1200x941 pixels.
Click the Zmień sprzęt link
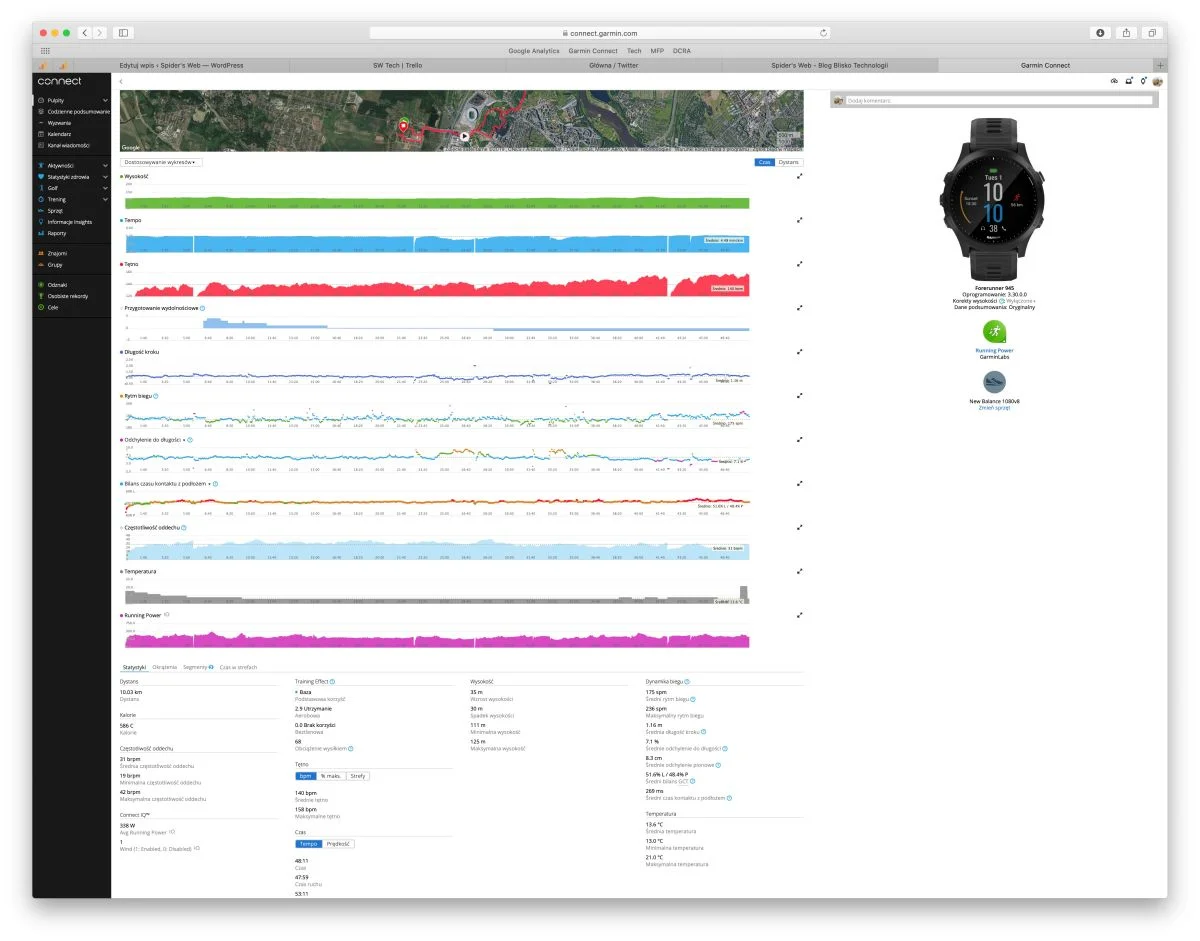click(x=994, y=408)
